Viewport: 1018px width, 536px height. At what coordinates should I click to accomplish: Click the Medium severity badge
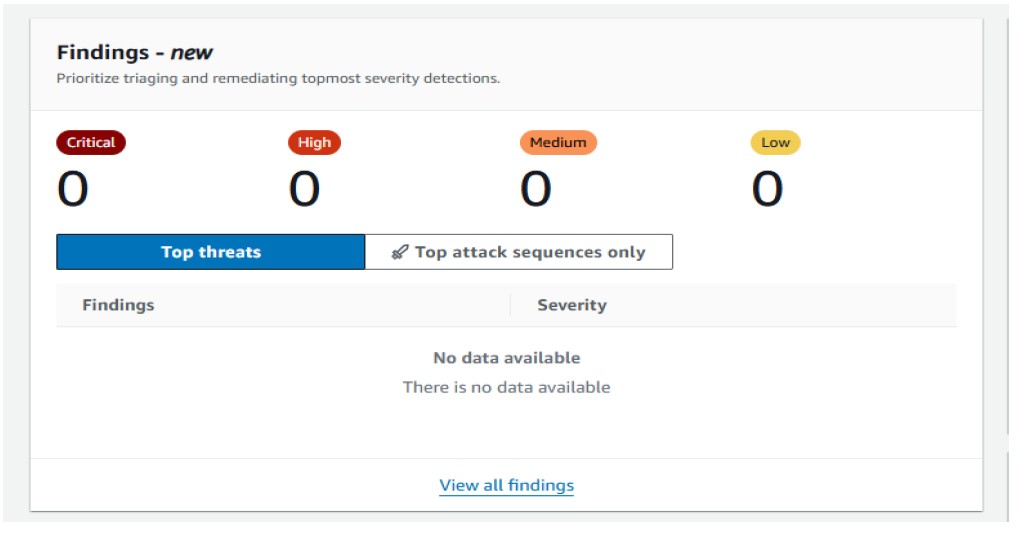click(x=558, y=143)
